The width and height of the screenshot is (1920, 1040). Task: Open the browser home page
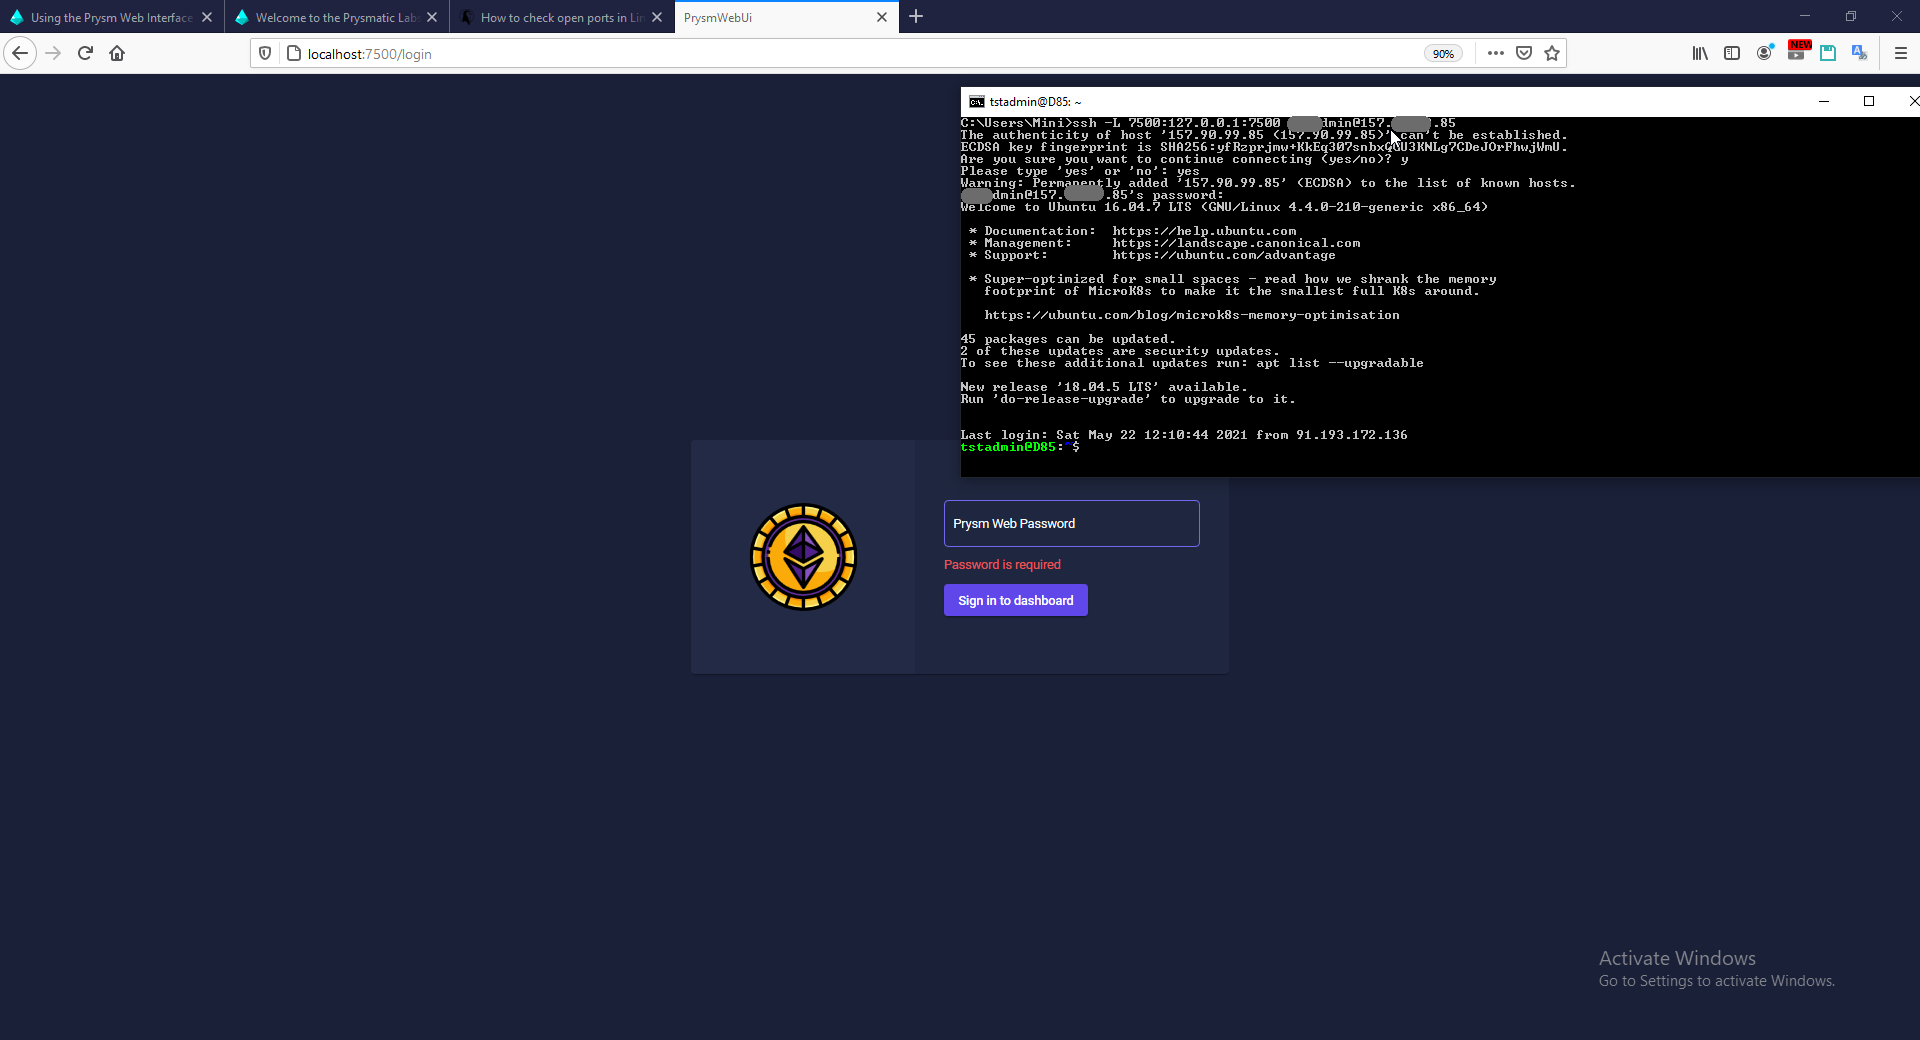tap(118, 54)
